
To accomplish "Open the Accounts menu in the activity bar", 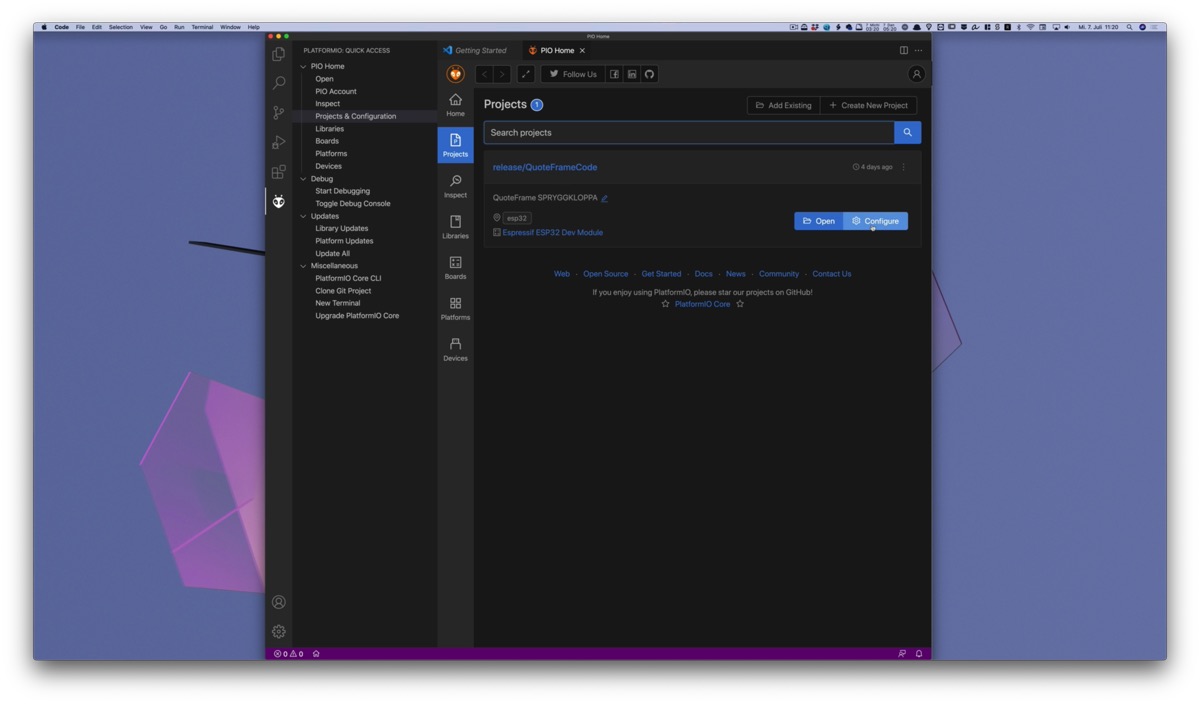I will click(x=279, y=602).
